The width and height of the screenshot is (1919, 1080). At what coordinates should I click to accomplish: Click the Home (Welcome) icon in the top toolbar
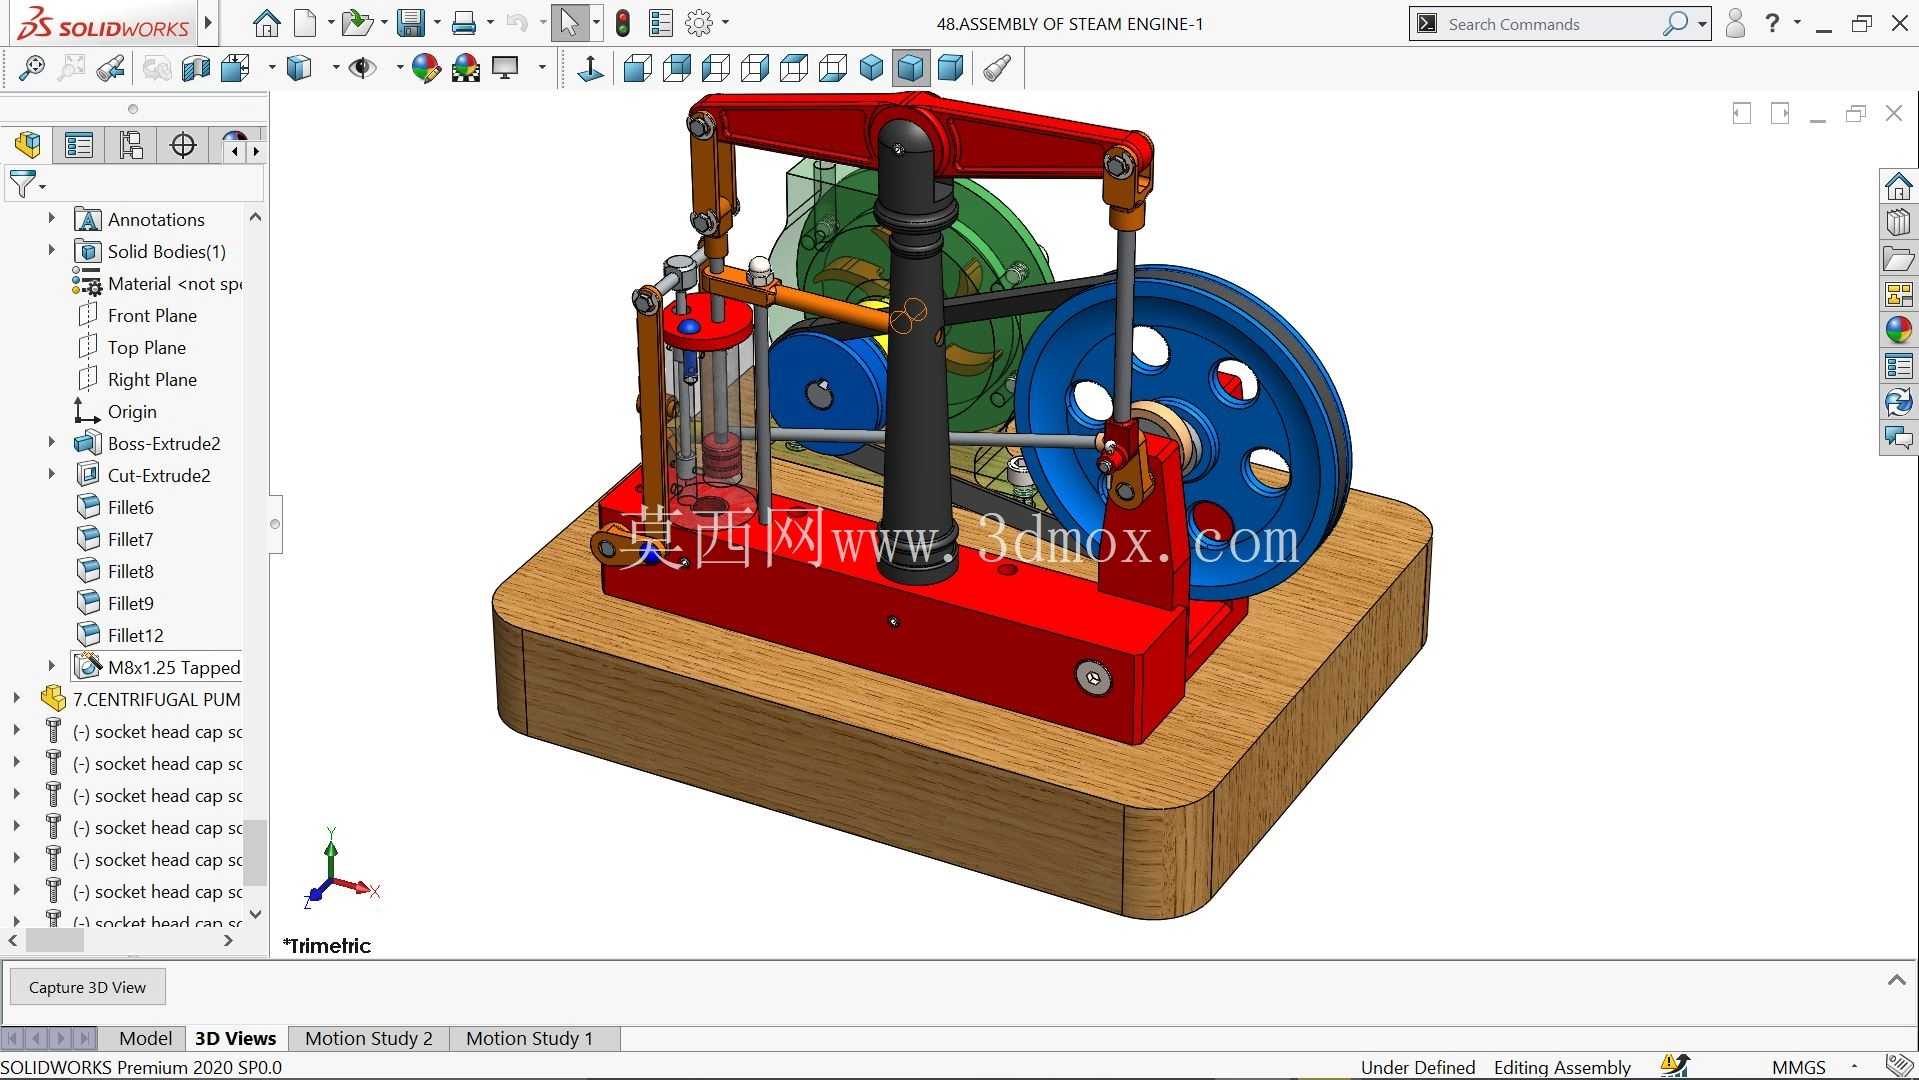[266, 23]
